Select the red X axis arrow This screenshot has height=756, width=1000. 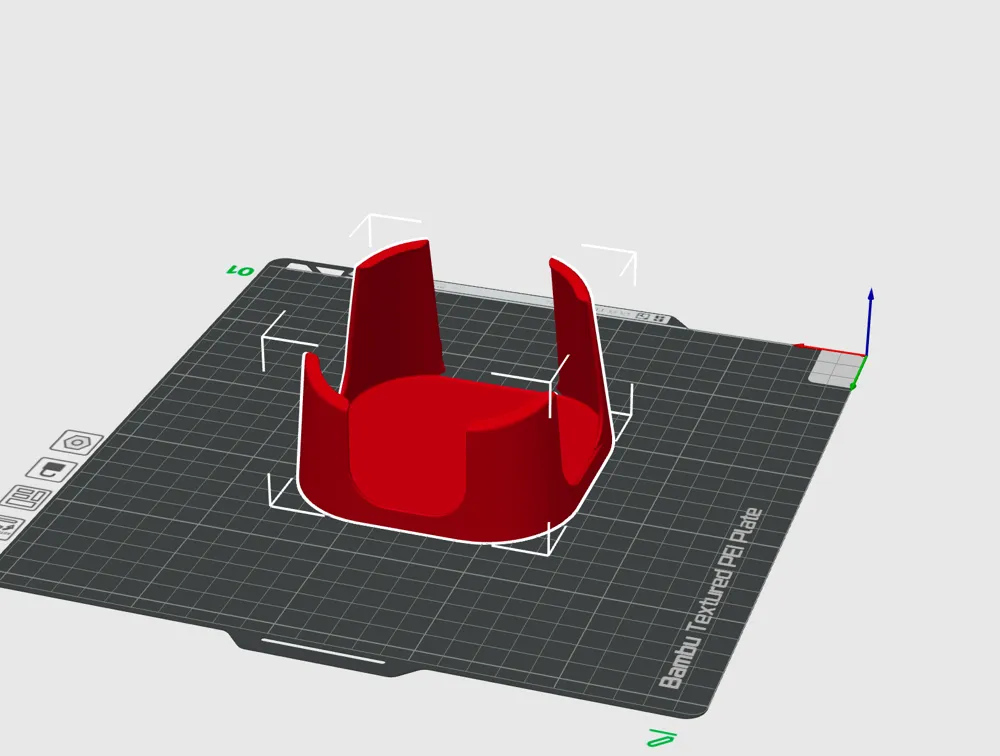click(x=829, y=350)
